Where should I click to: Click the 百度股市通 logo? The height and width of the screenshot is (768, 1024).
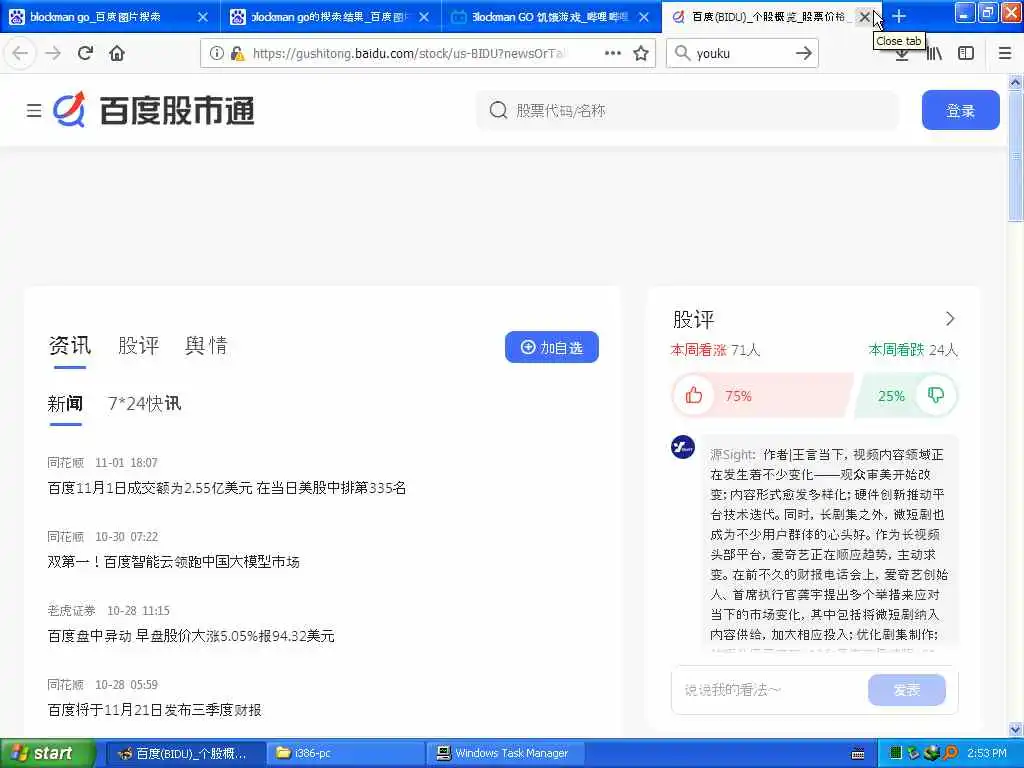pyautogui.click(x=153, y=110)
